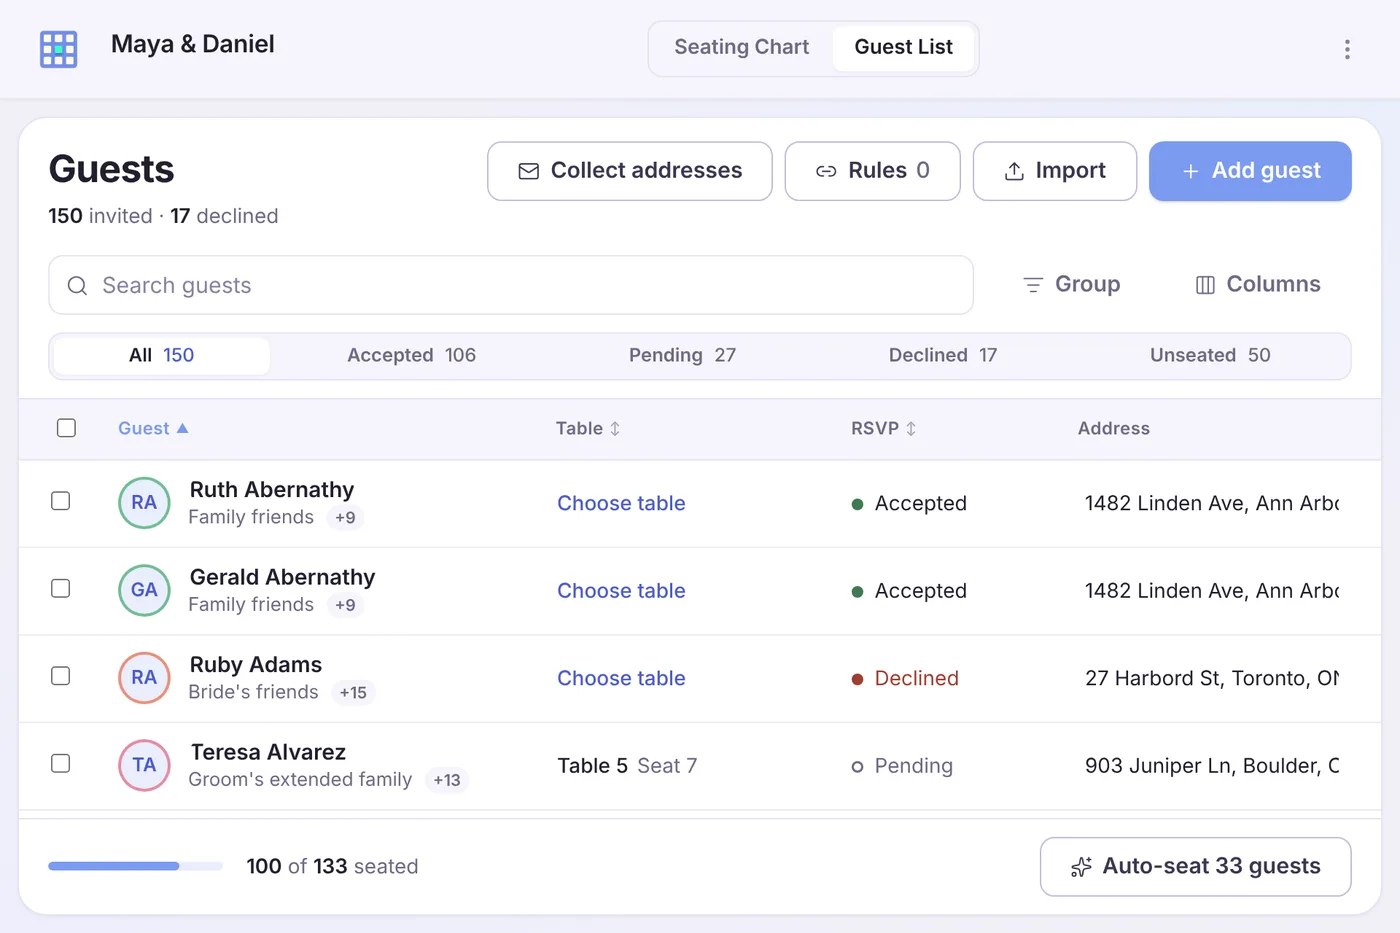
Task: Click Teresa Alvarez's TA avatar
Action: (144, 765)
